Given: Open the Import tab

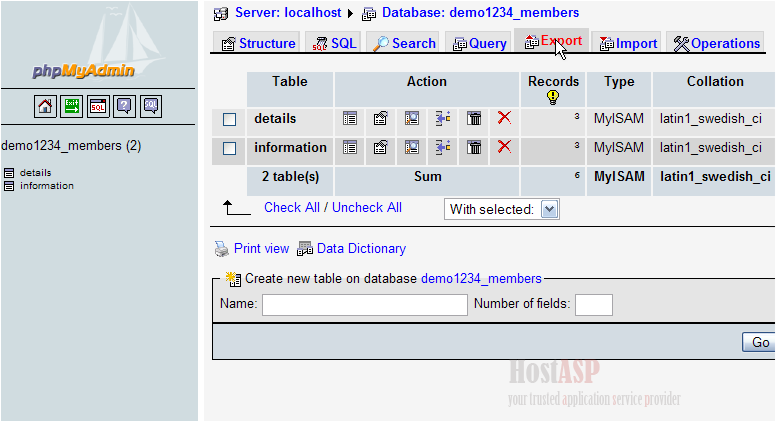Looking at the screenshot, I should tap(628, 43).
